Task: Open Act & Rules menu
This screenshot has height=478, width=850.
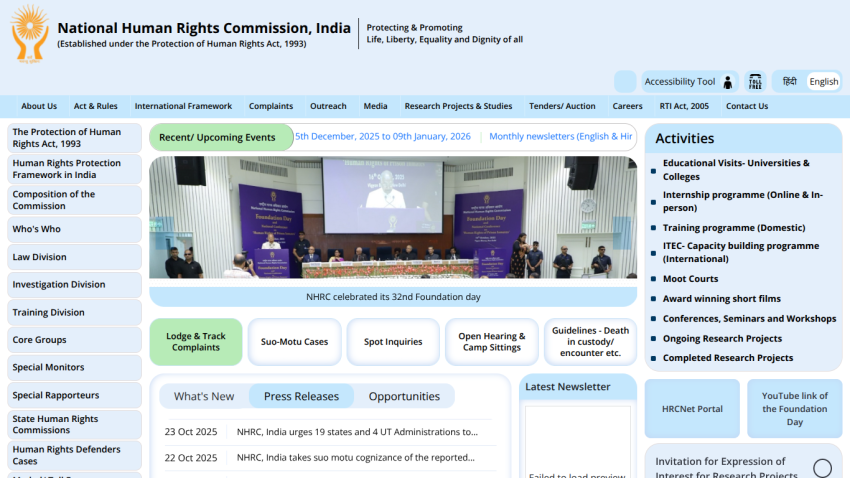Action: tap(95, 106)
